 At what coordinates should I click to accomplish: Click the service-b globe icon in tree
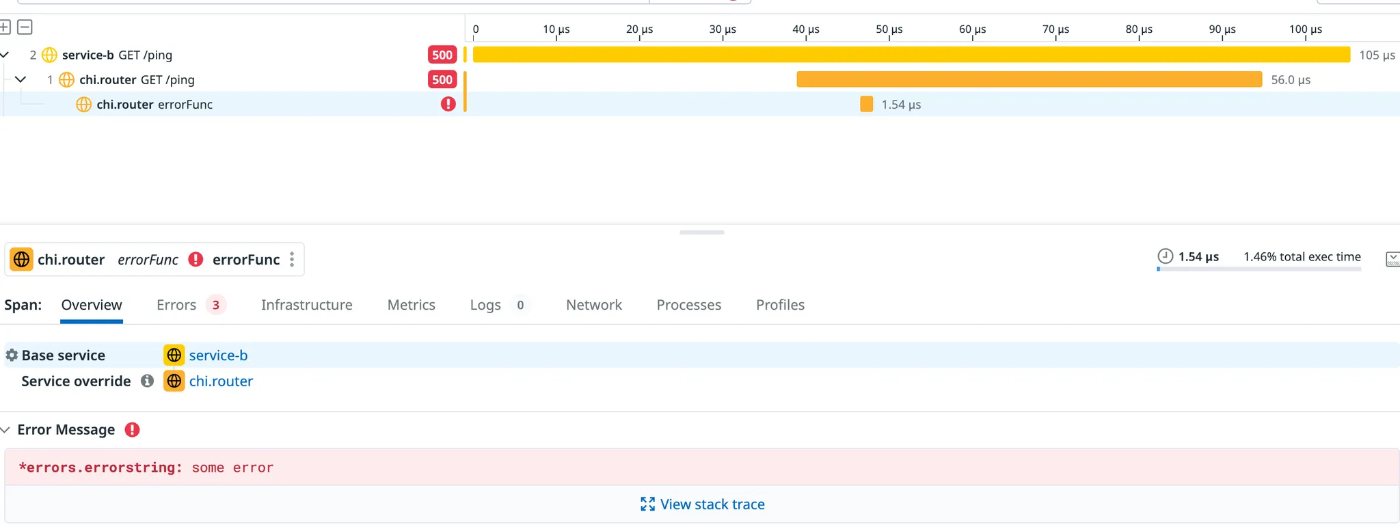tap(49, 55)
